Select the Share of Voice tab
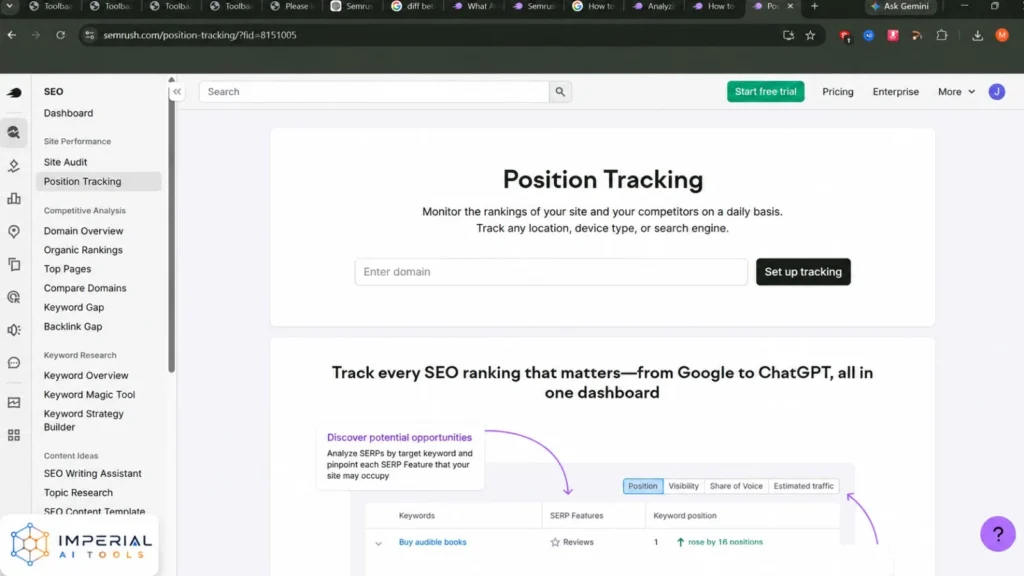This screenshot has width=1024, height=576. (x=736, y=487)
